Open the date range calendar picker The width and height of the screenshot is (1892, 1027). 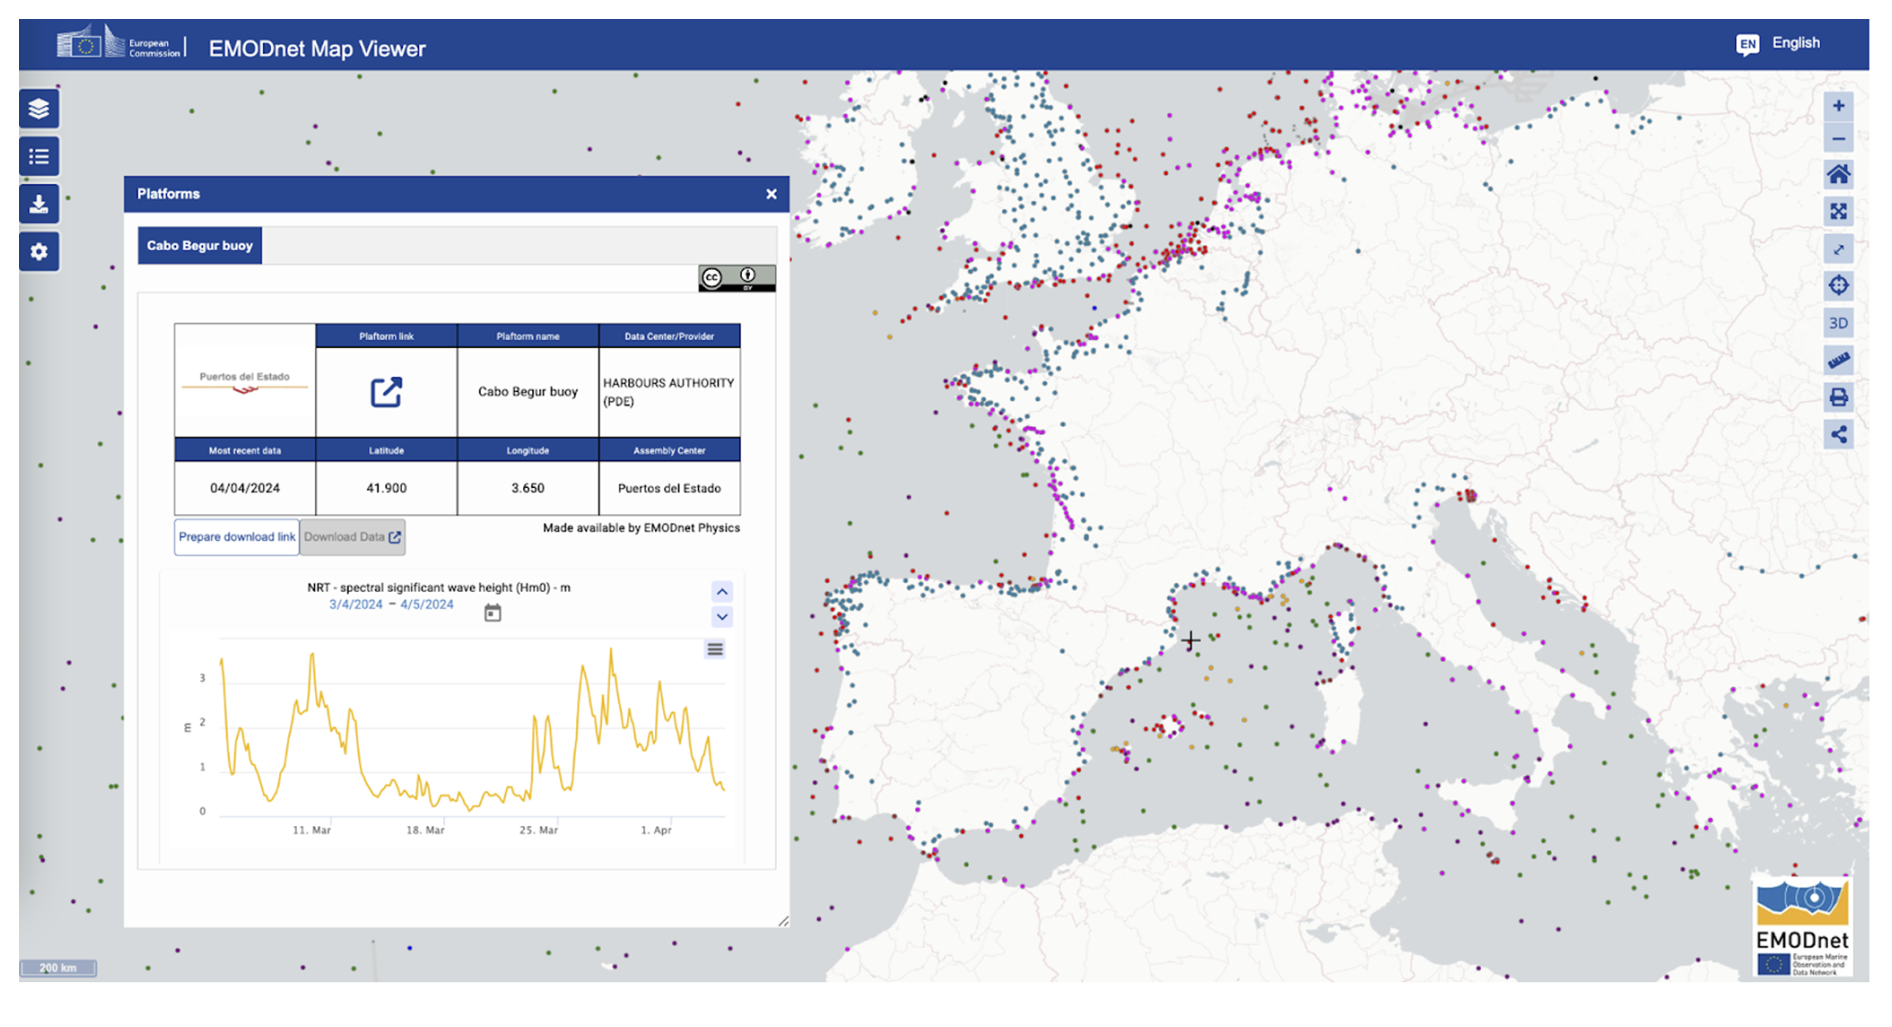(493, 613)
